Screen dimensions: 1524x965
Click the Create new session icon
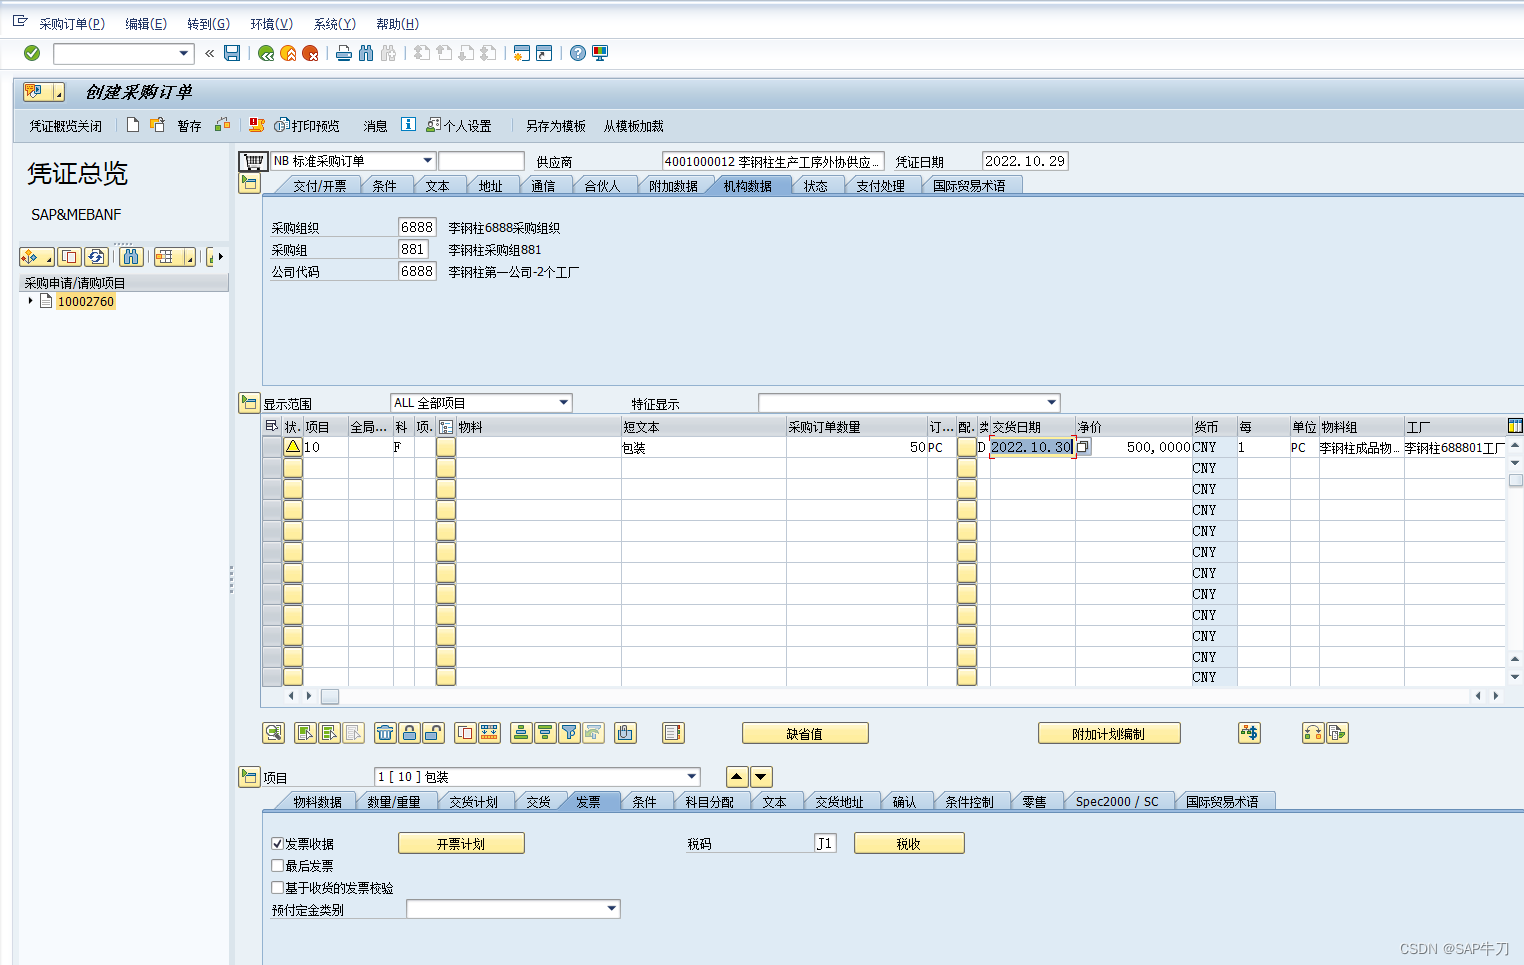coord(521,53)
